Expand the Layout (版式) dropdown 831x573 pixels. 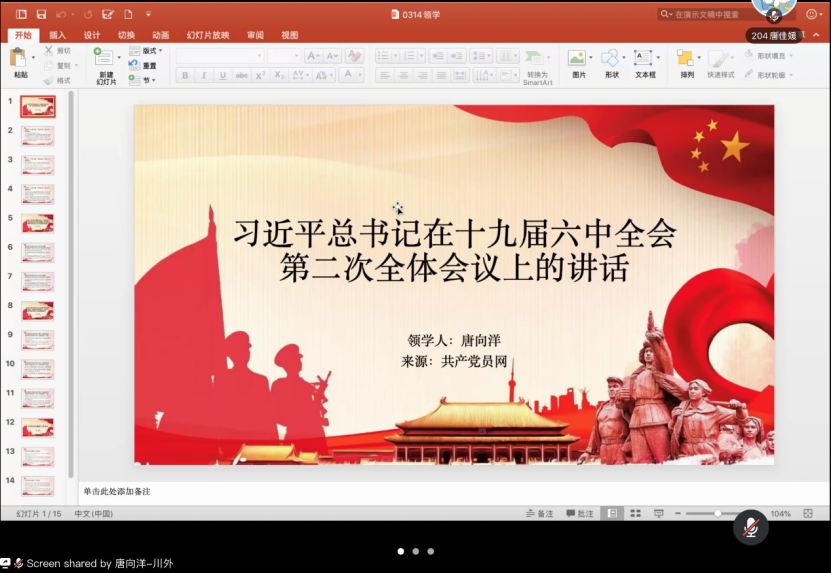point(145,51)
